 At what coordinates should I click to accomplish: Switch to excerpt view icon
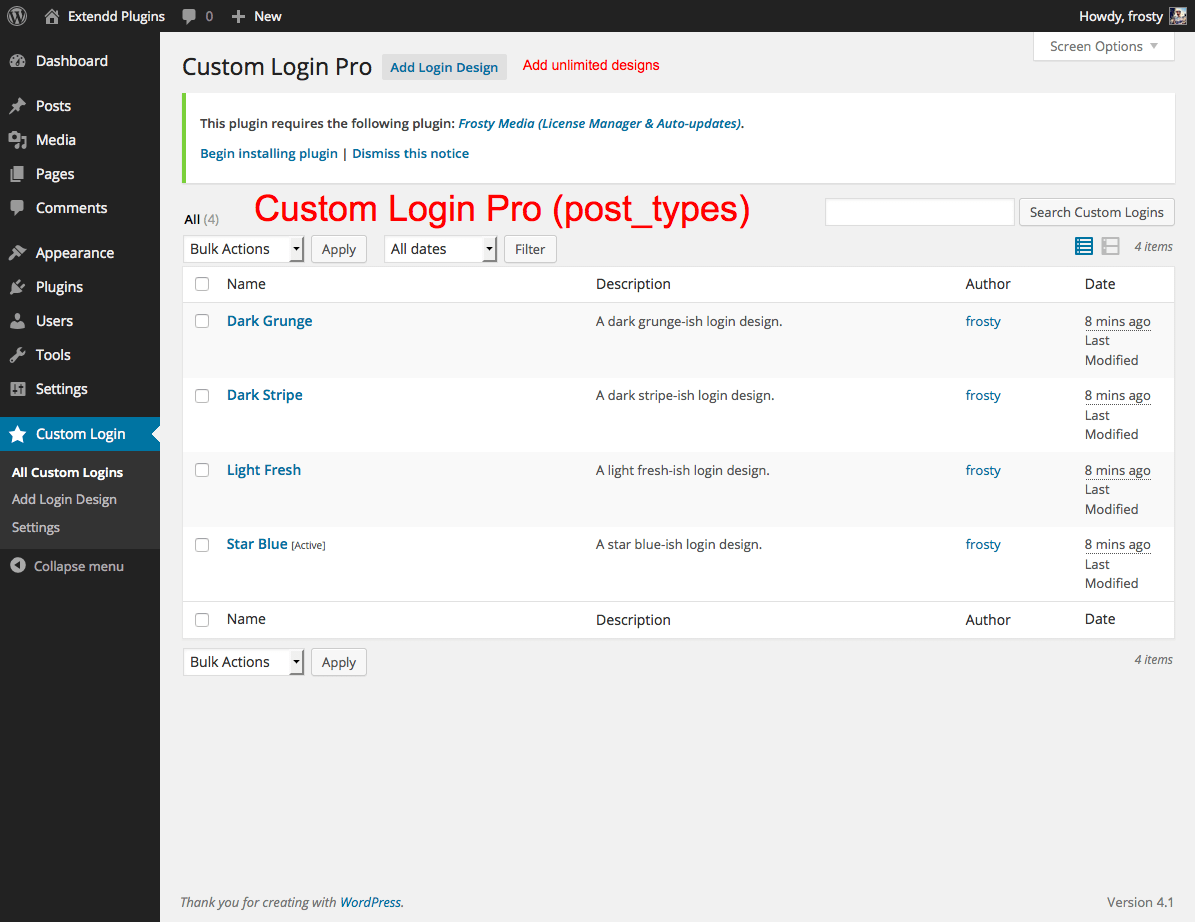pyautogui.click(x=1110, y=246)
